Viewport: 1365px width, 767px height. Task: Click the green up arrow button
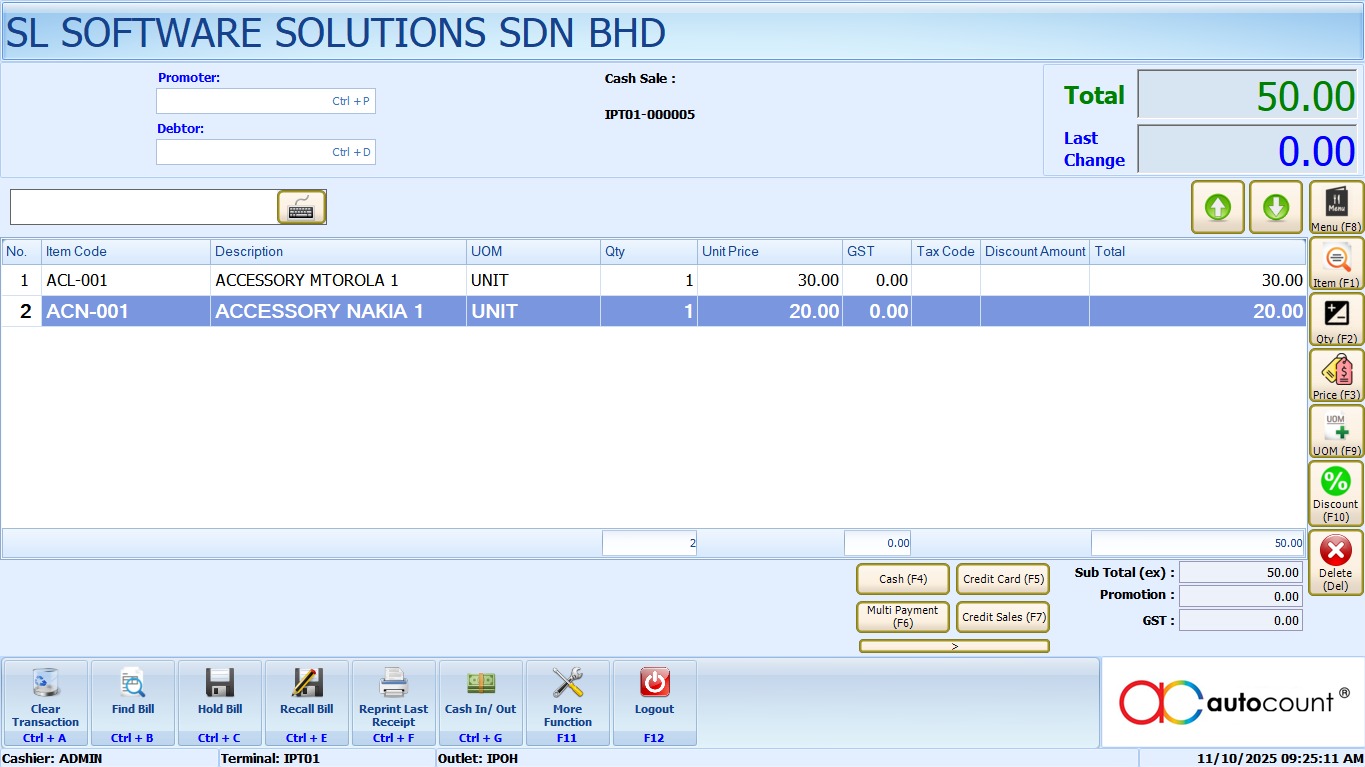coord(1217,207)
